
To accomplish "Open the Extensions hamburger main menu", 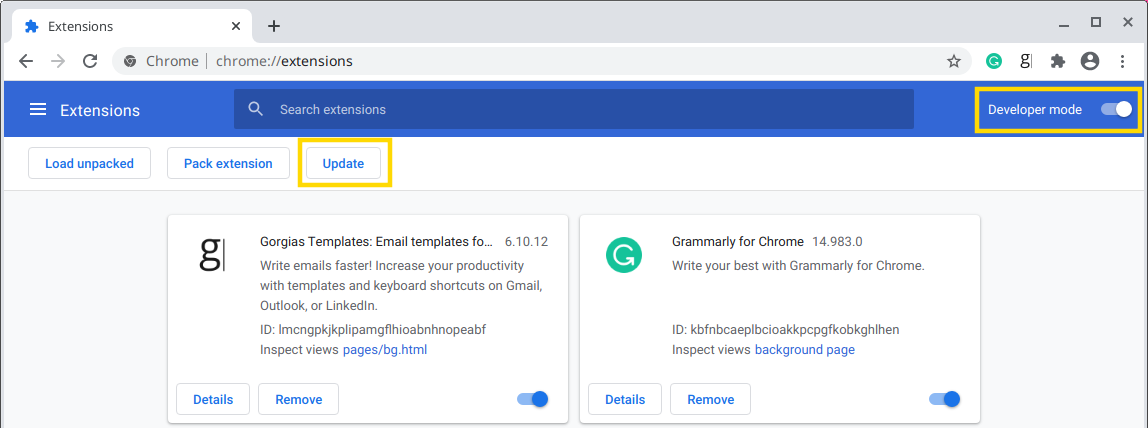I will [x=37, y=110].
